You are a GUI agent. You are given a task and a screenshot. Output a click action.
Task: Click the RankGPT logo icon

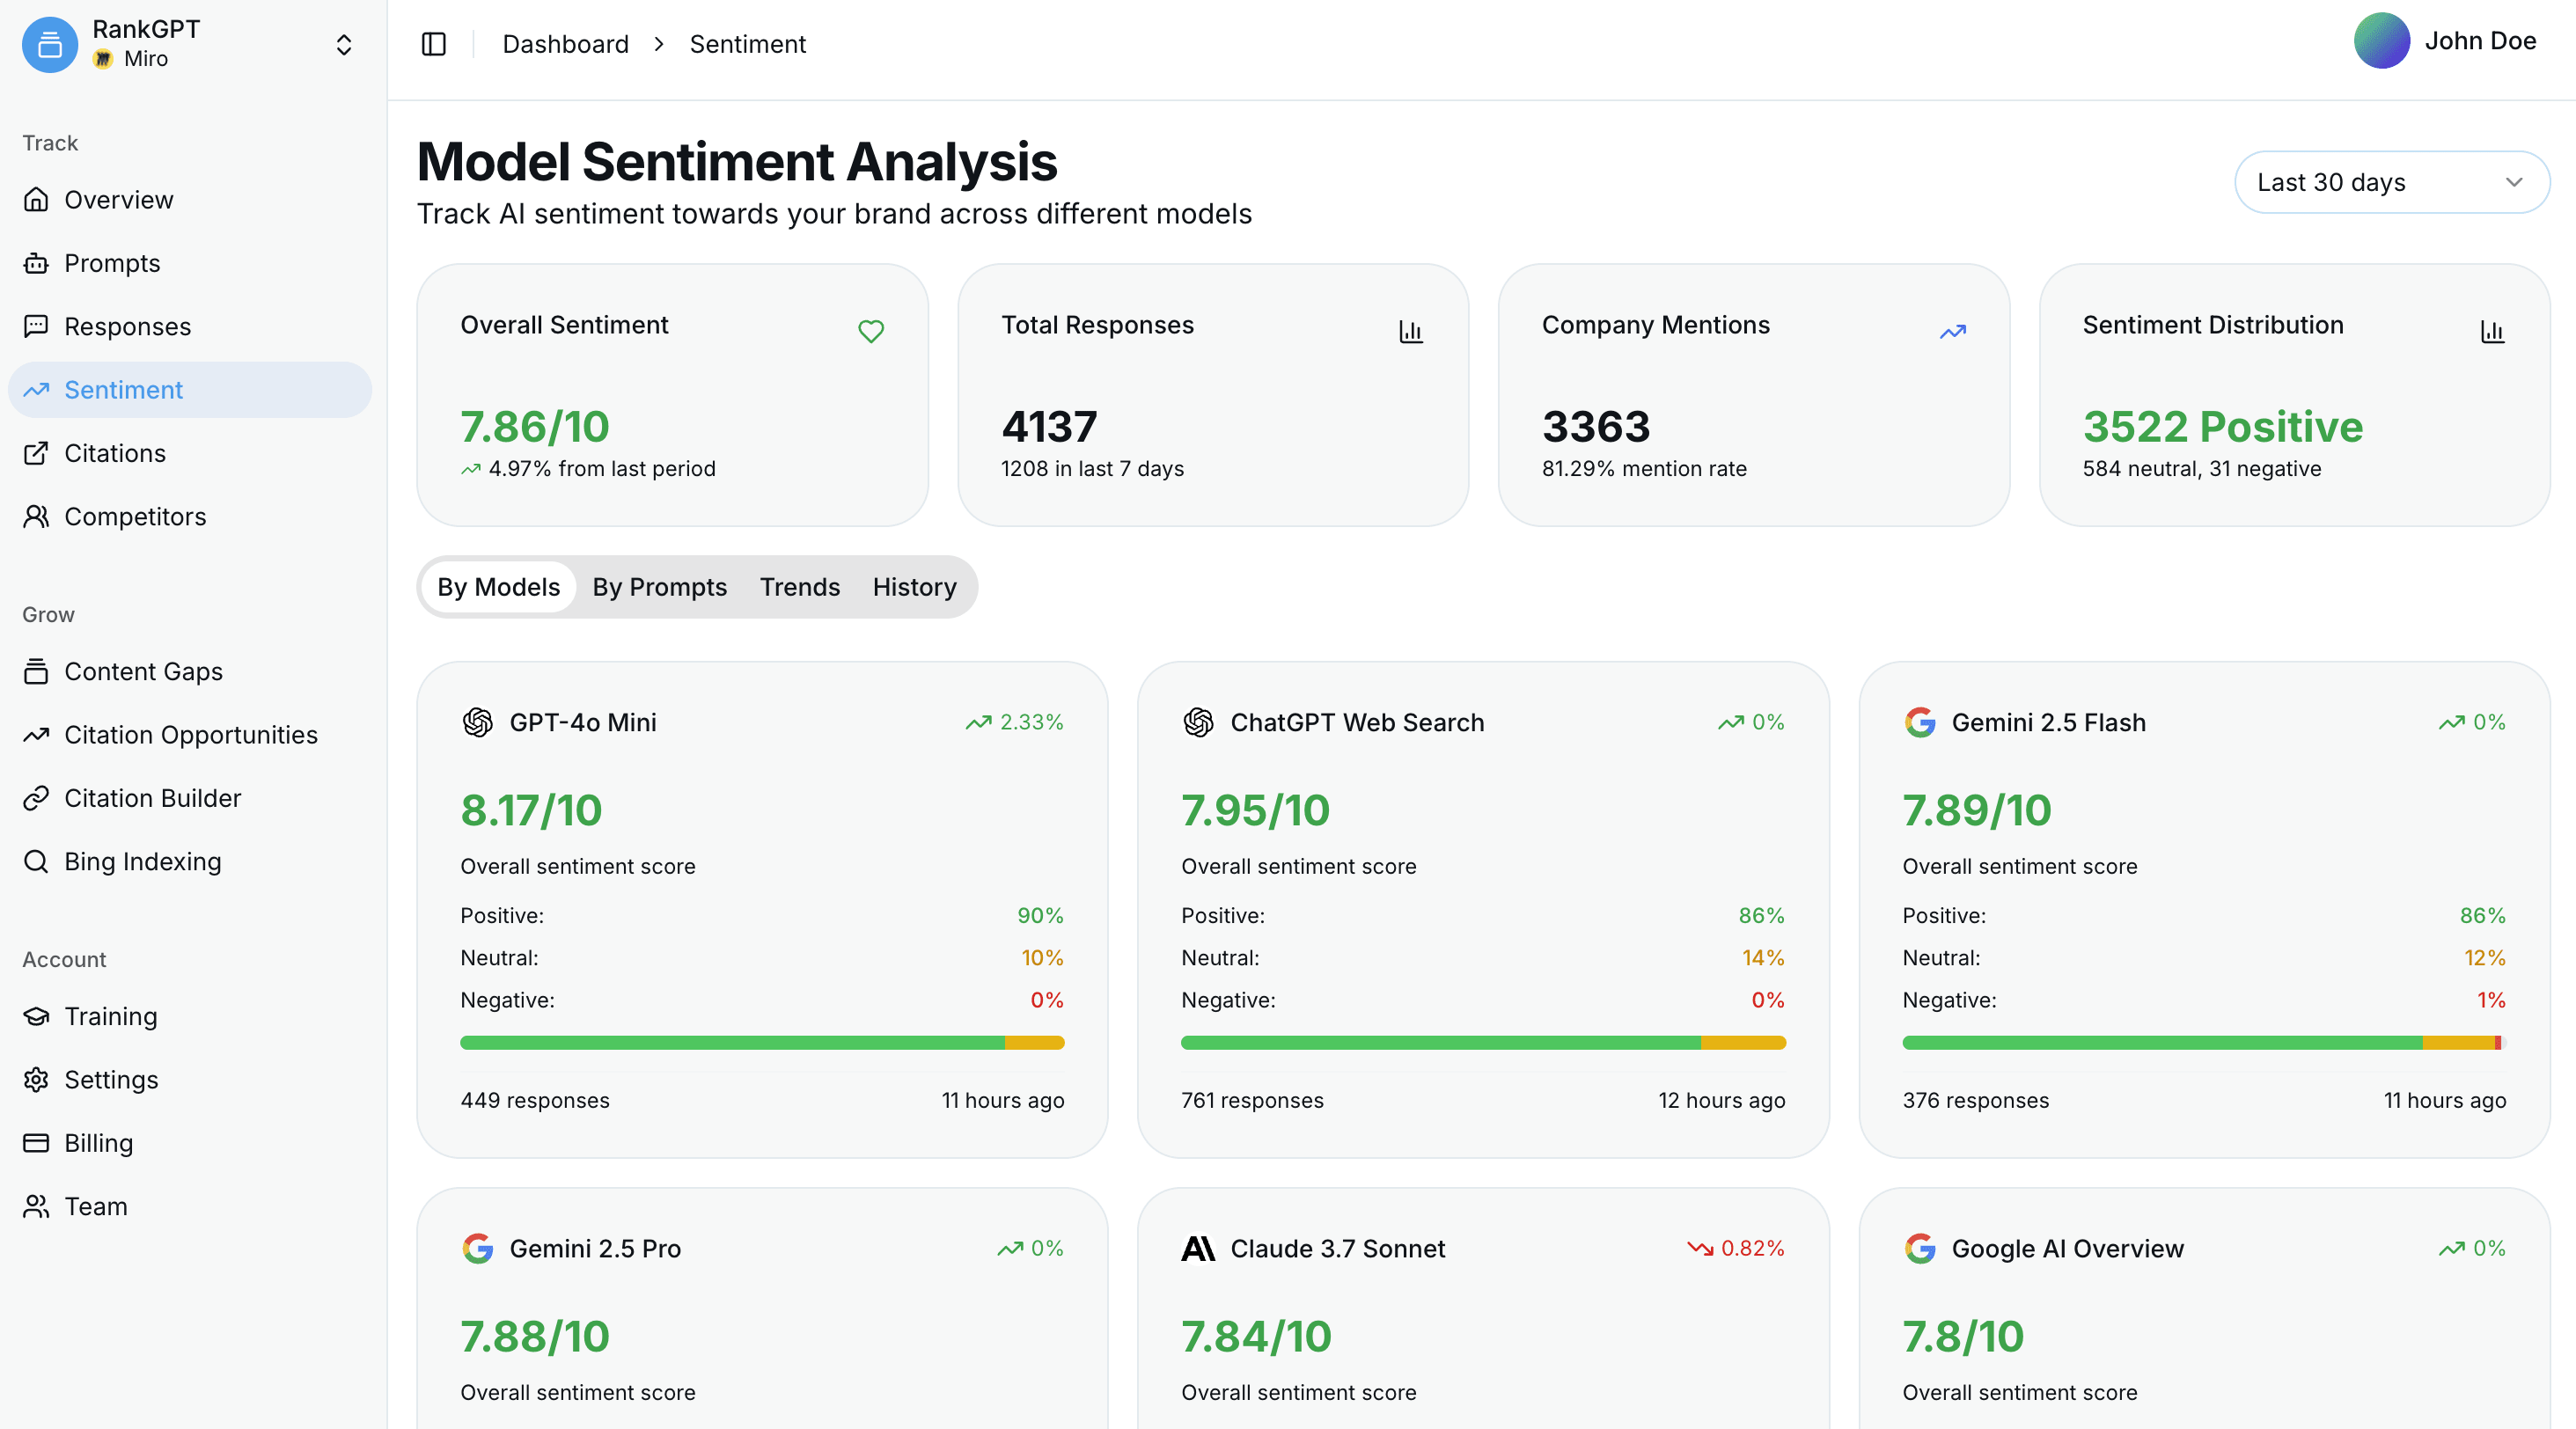50,44
